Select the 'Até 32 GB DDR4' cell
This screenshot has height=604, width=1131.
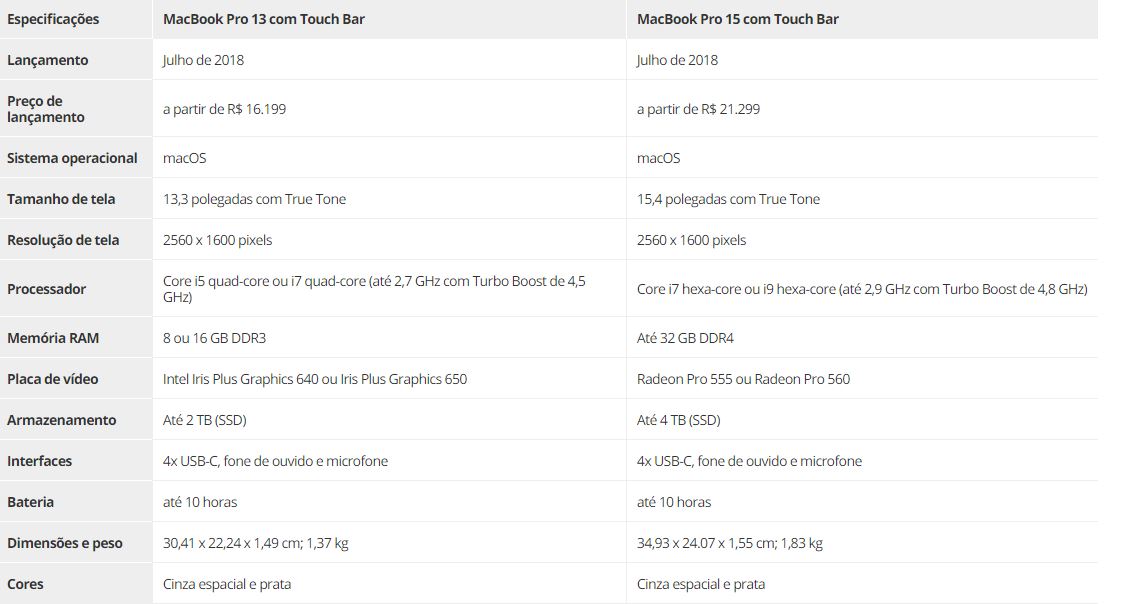[685, 338]
